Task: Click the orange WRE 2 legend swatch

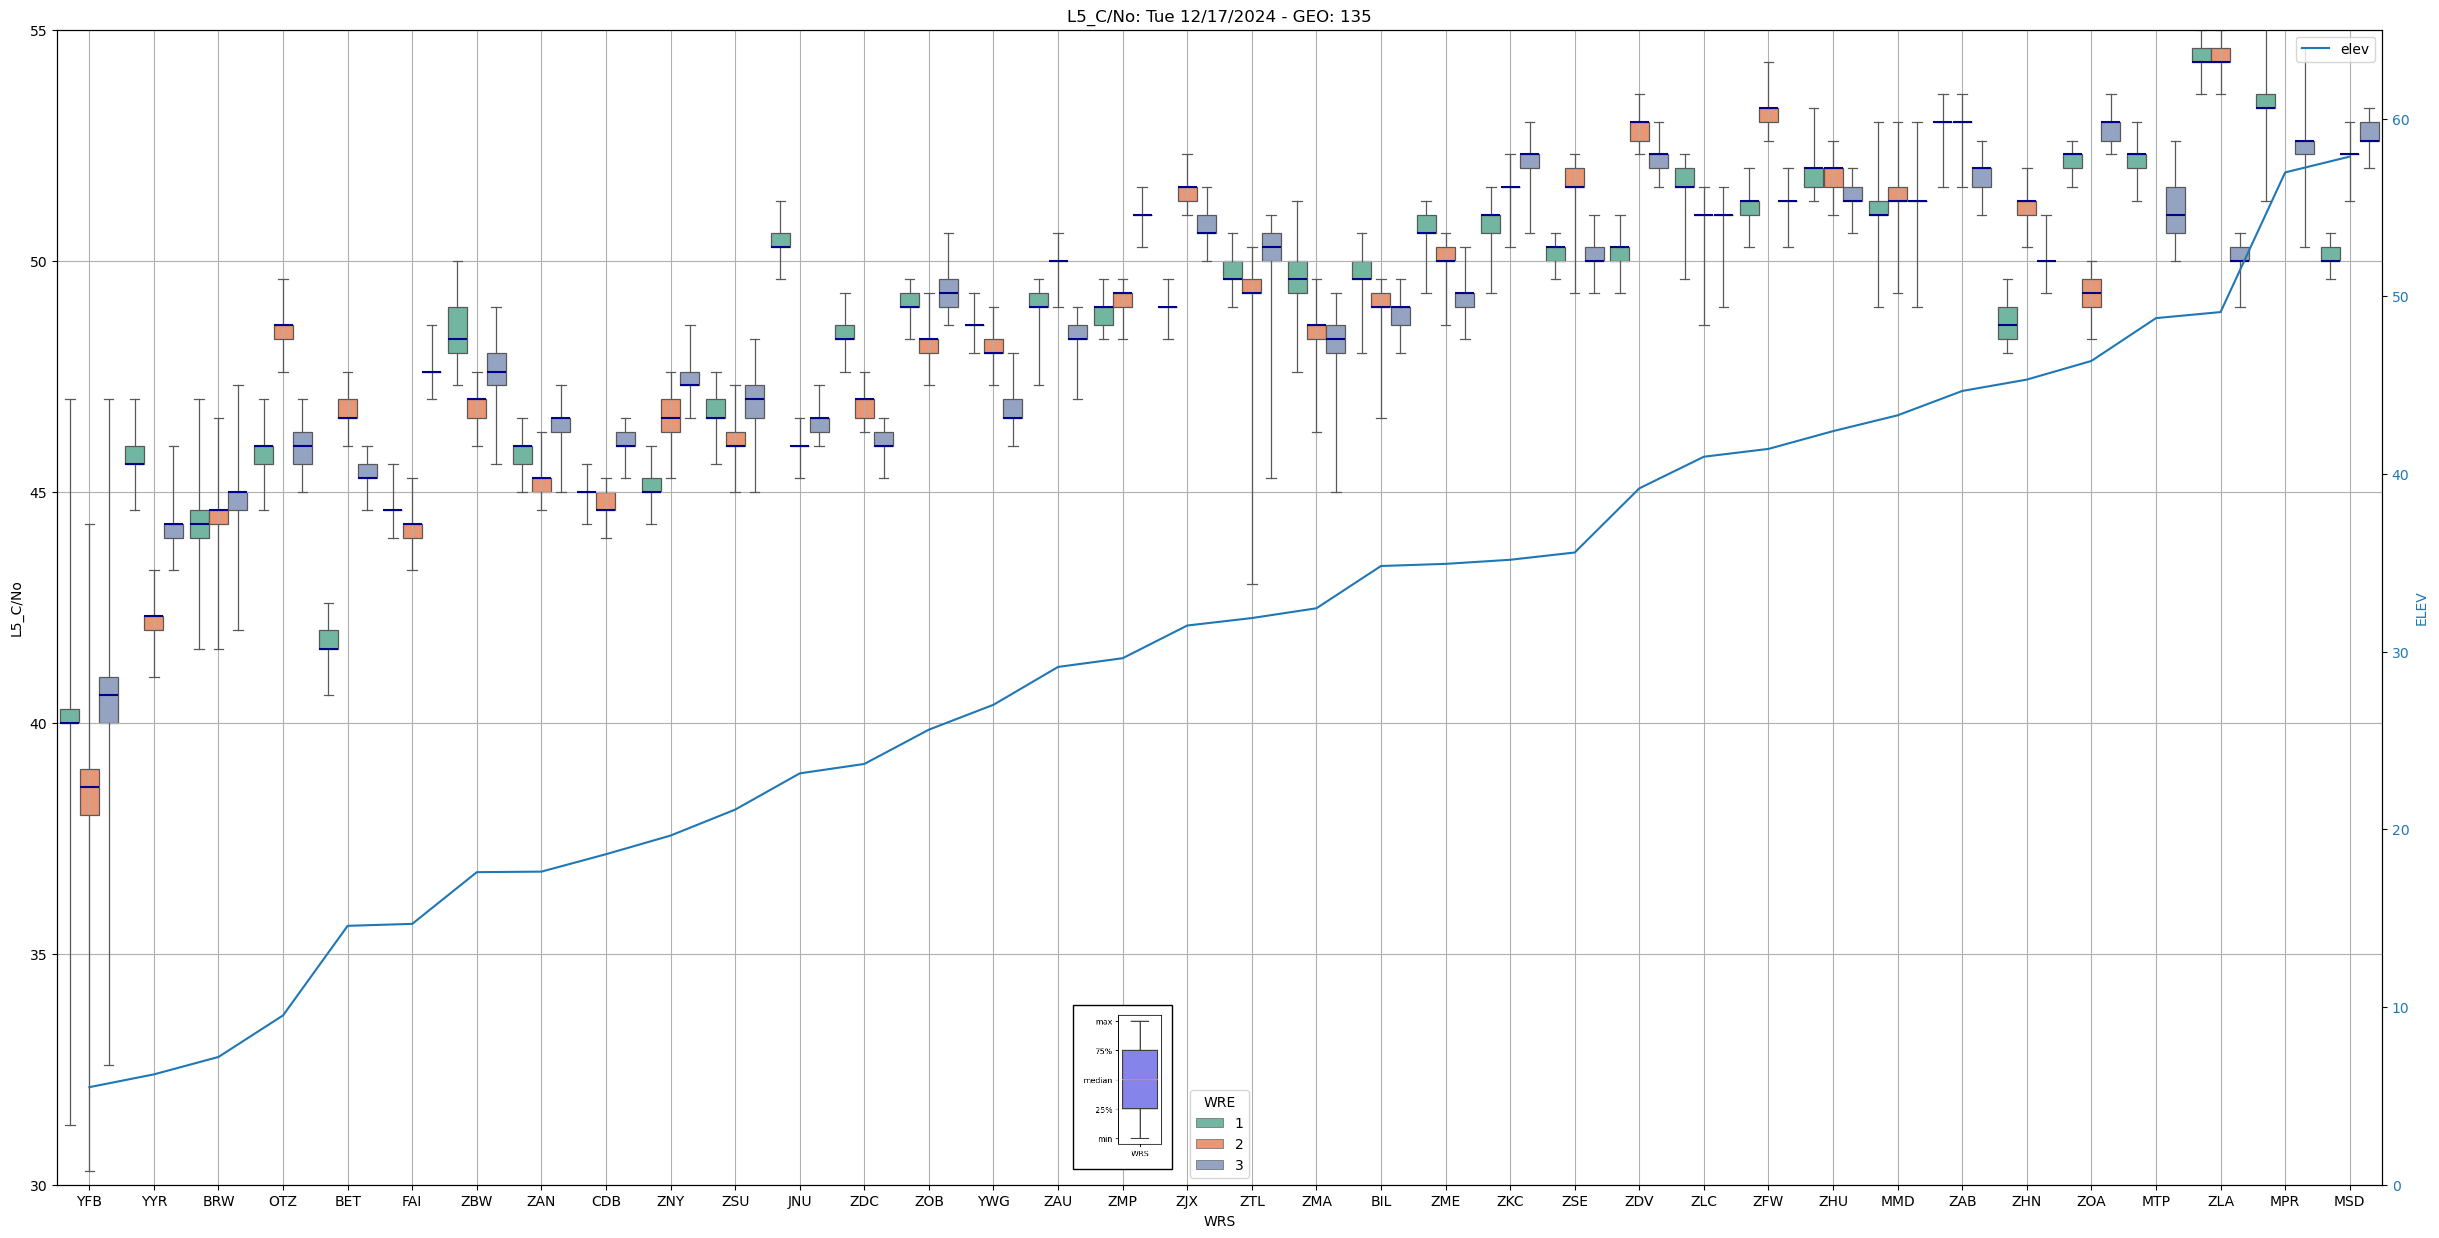Action: tap(1209, 1144)
